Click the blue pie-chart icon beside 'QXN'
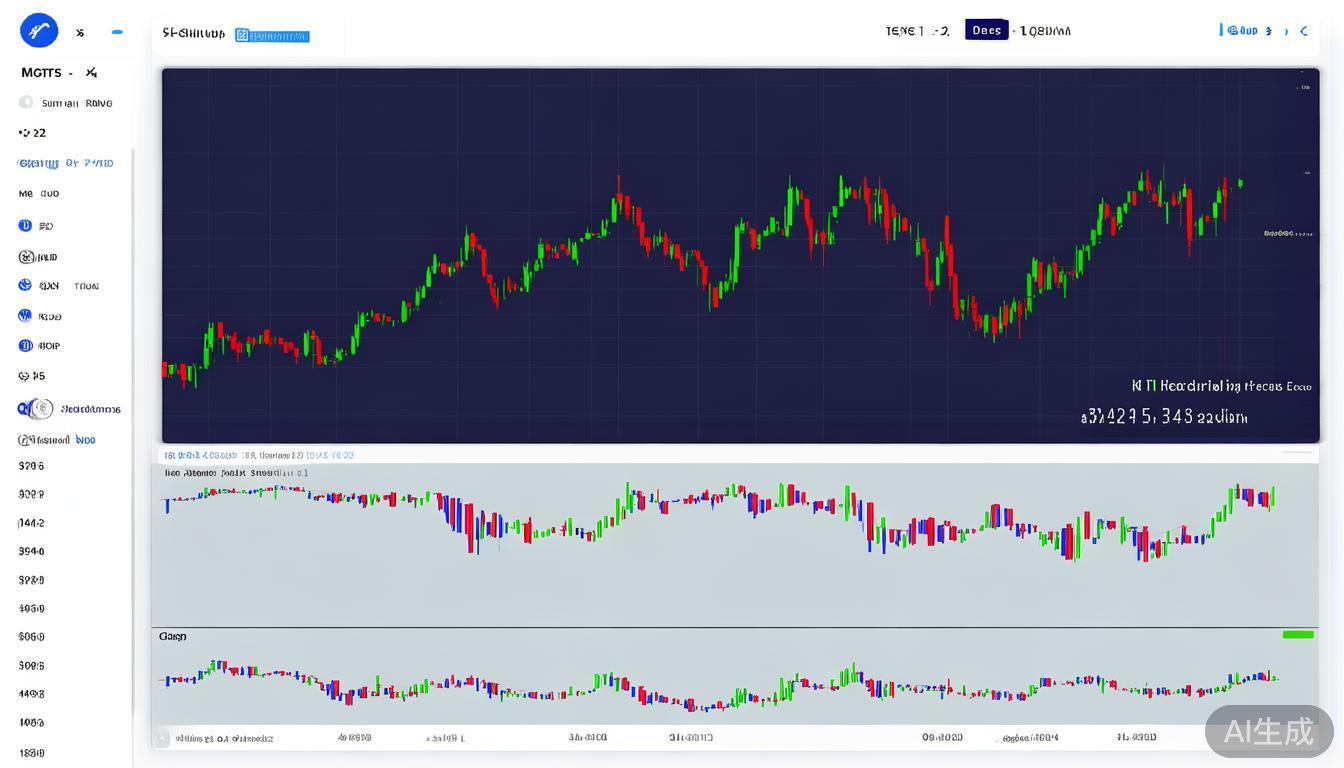 point(25,285)
